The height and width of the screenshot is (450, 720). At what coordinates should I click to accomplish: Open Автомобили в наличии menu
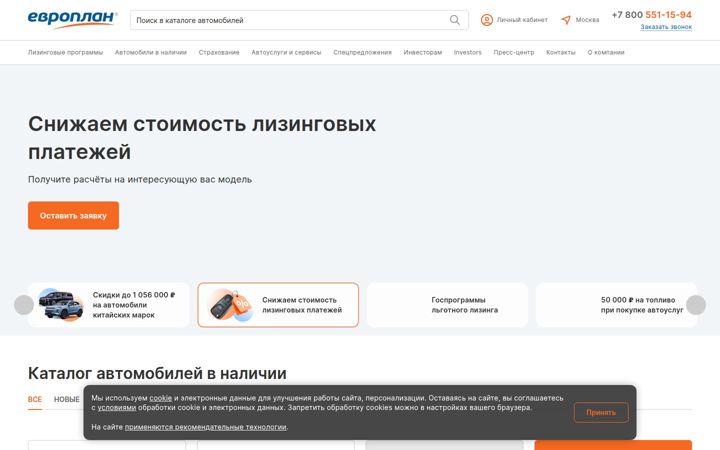(x=151, y=52)
